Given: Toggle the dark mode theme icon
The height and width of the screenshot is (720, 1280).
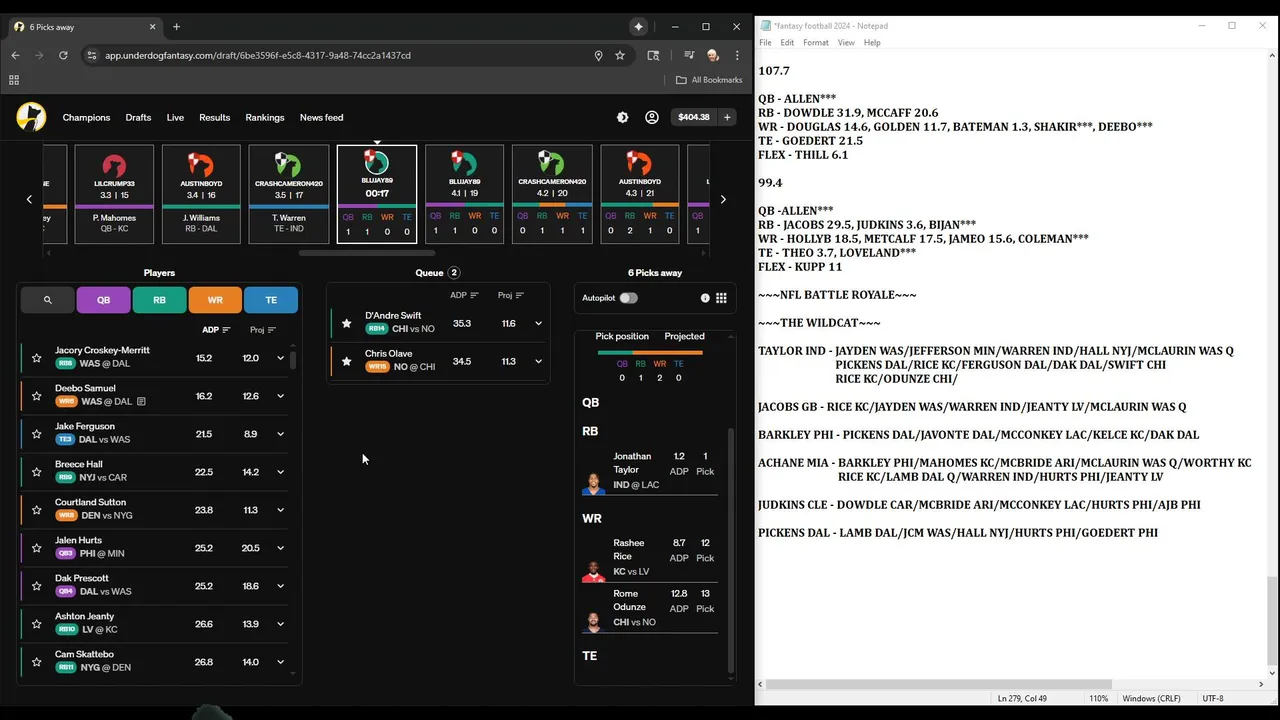Looking at the screenshot, I should [622, 117].
